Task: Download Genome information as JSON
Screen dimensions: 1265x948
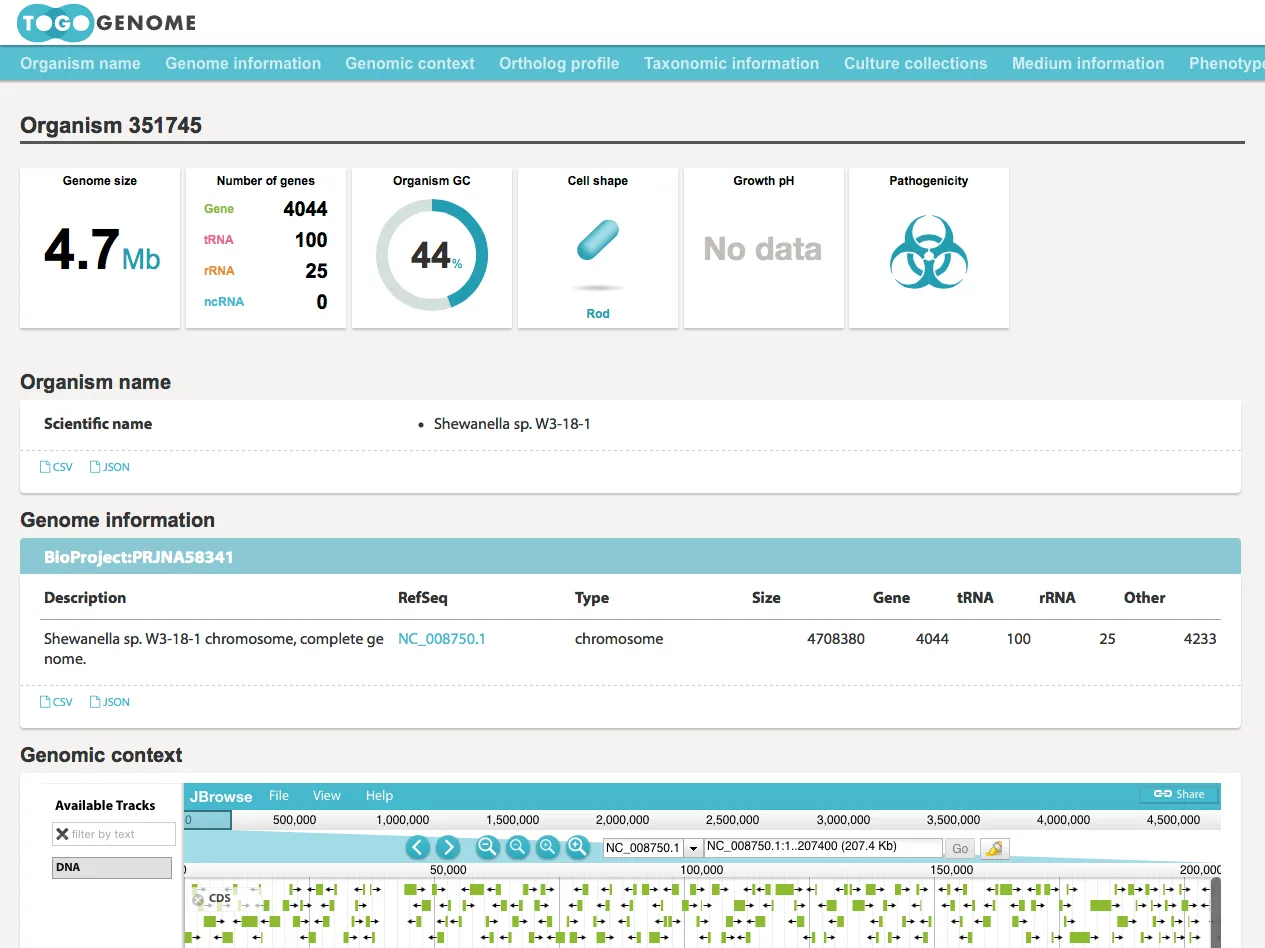Action: pyautogui.click(x=110, y=702)
